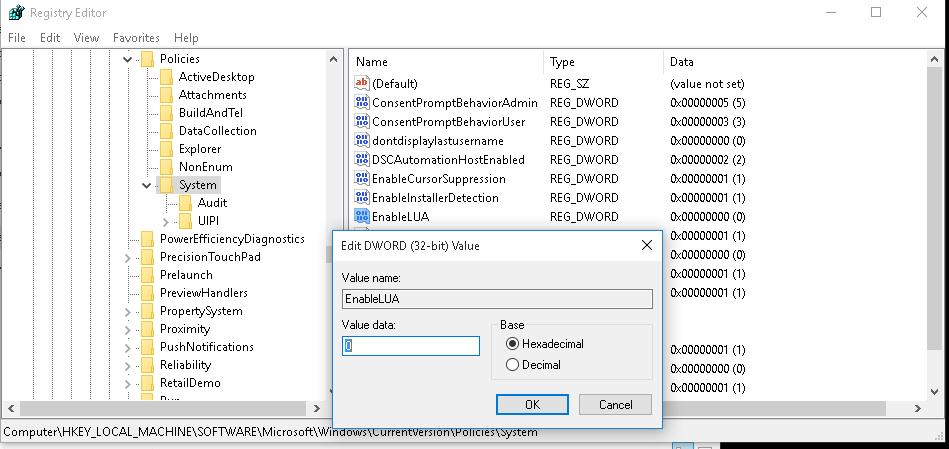Sort values by the Type column header
The image size is (949, 449).
pos(562,62)
